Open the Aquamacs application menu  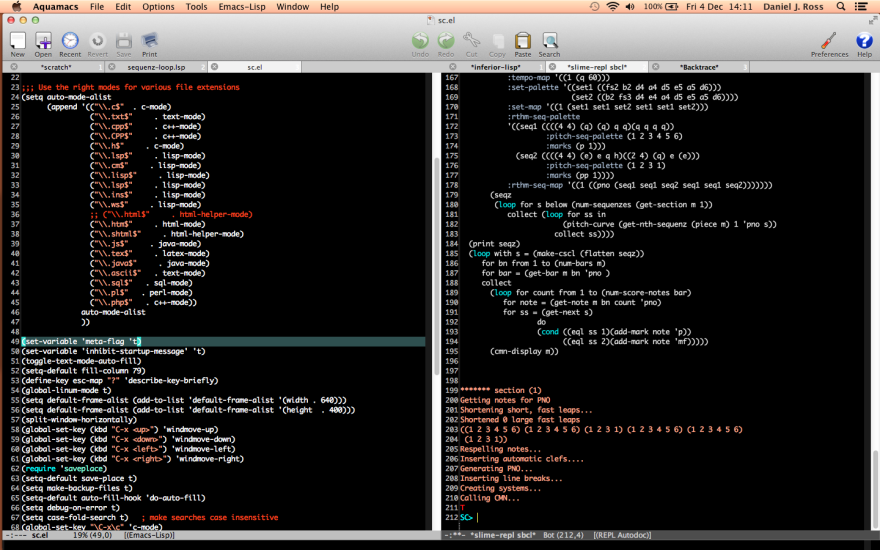pos(56,7)
